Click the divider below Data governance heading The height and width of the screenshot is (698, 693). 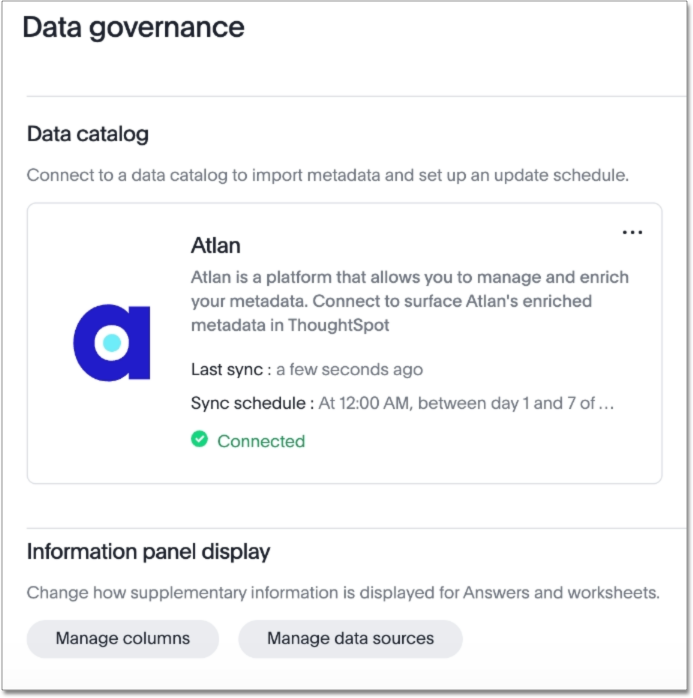pos(346,97)
